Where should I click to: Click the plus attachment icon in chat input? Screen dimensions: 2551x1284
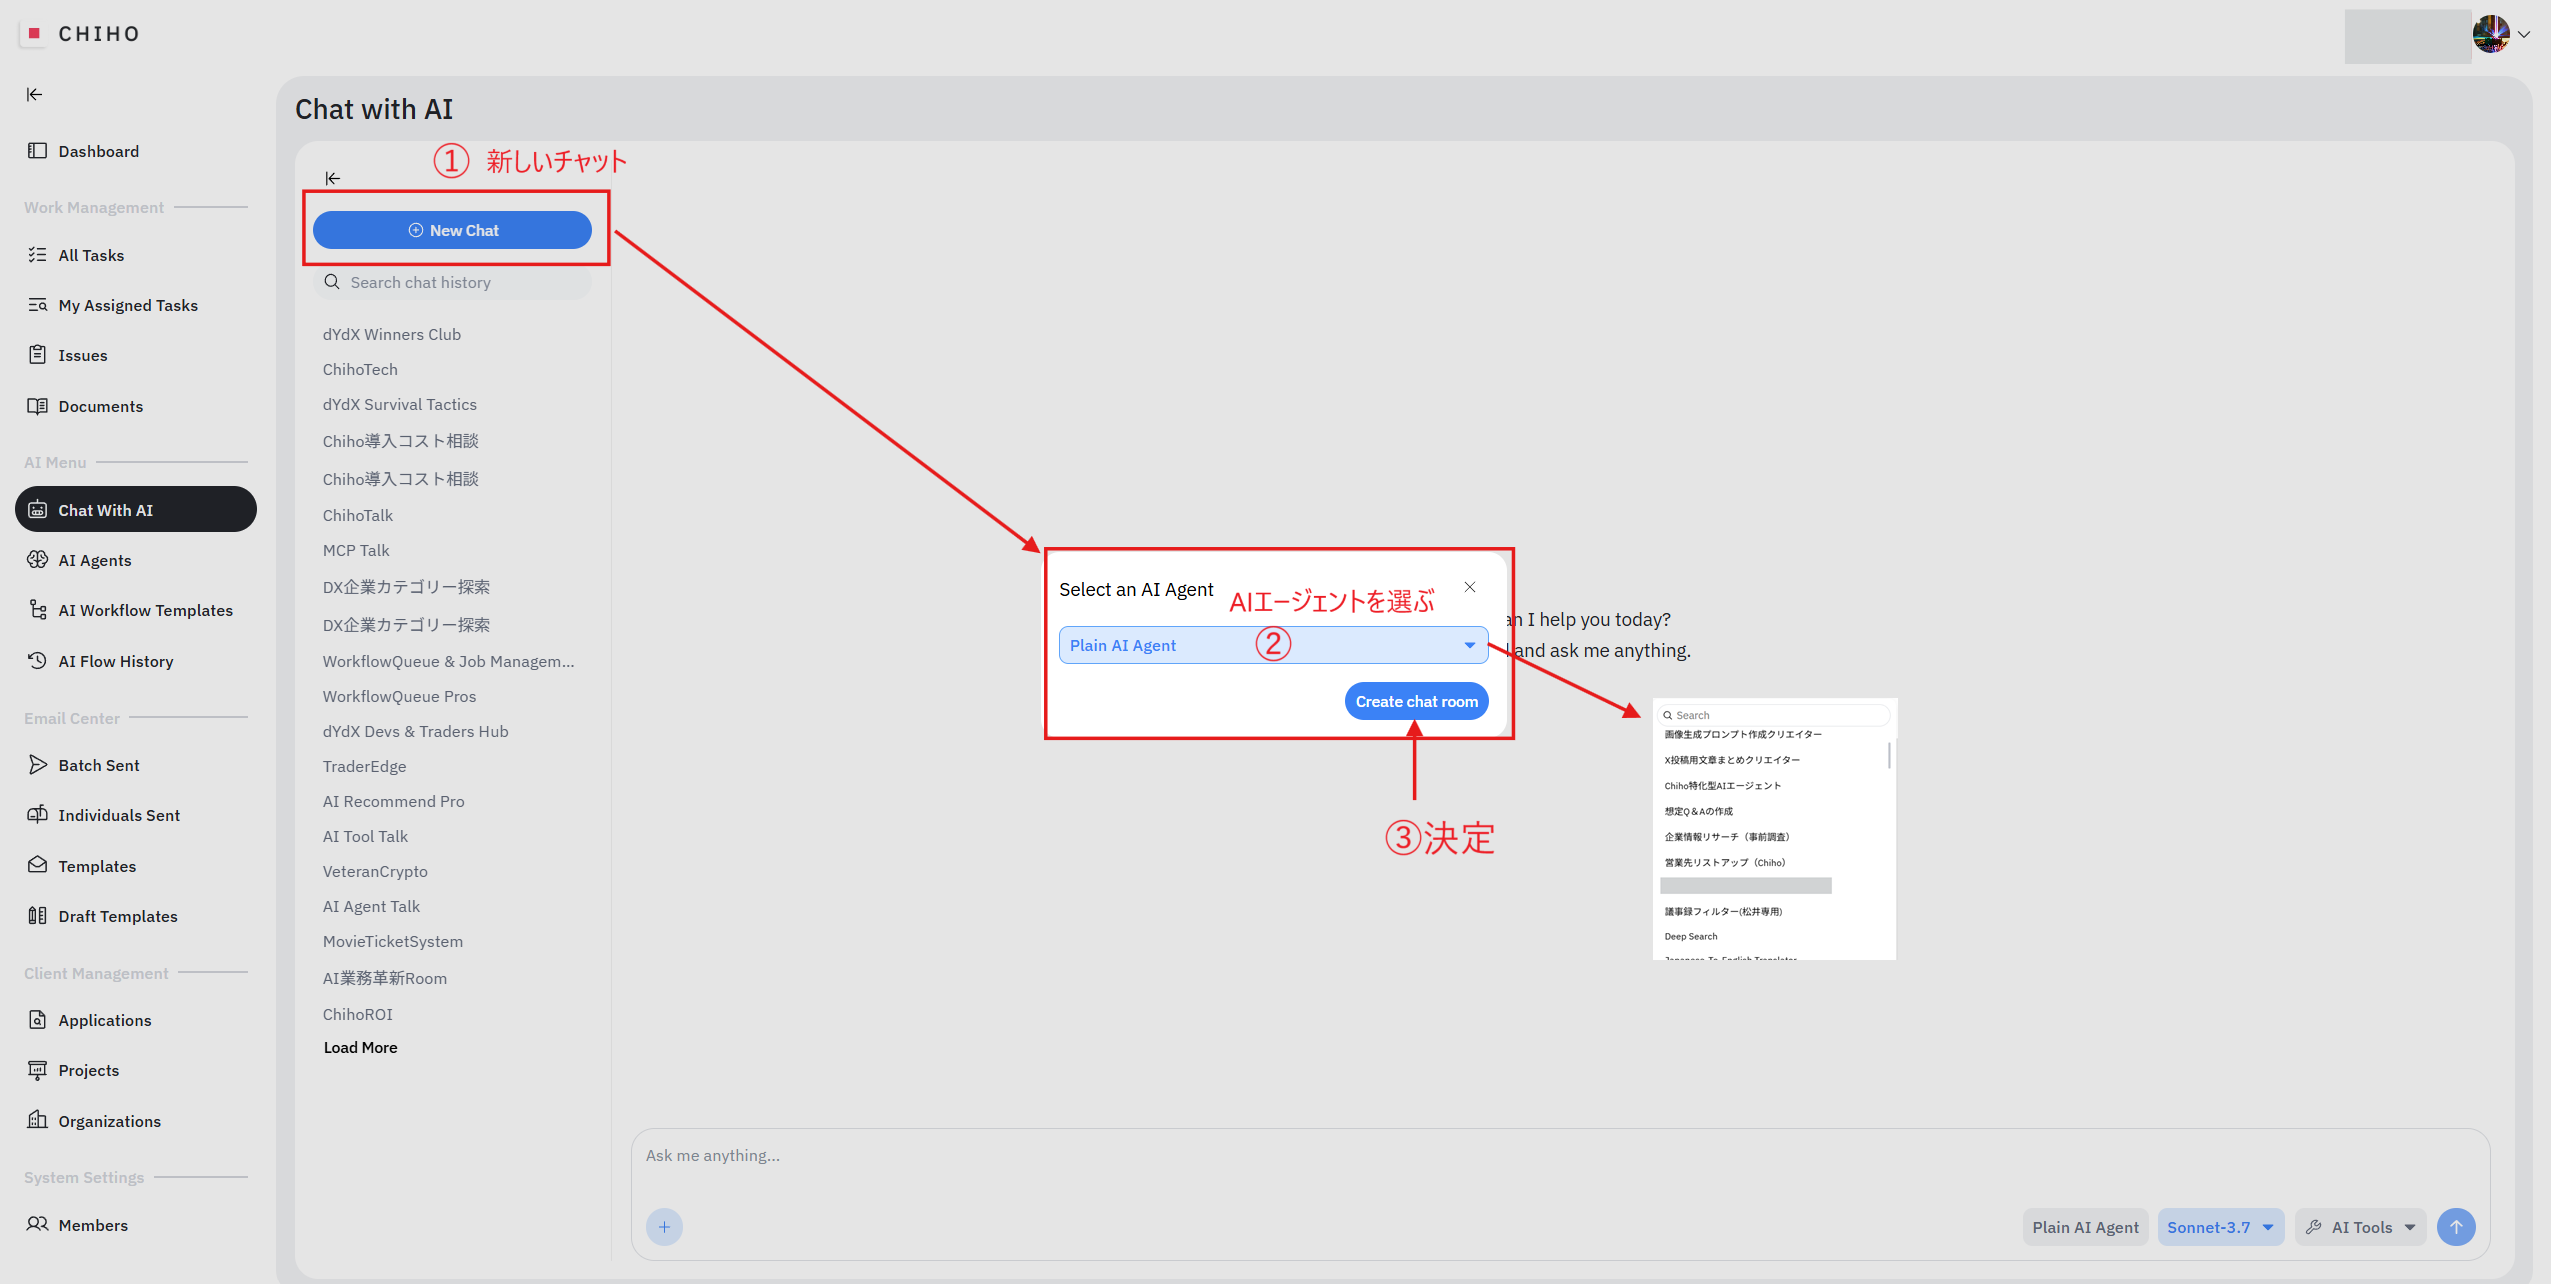[664, 1226]
